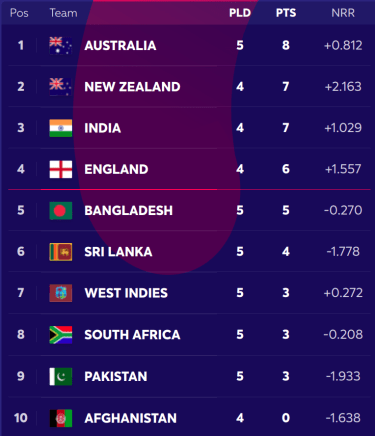Click the Bangladesh flag icon

click(x=61, y=210)
